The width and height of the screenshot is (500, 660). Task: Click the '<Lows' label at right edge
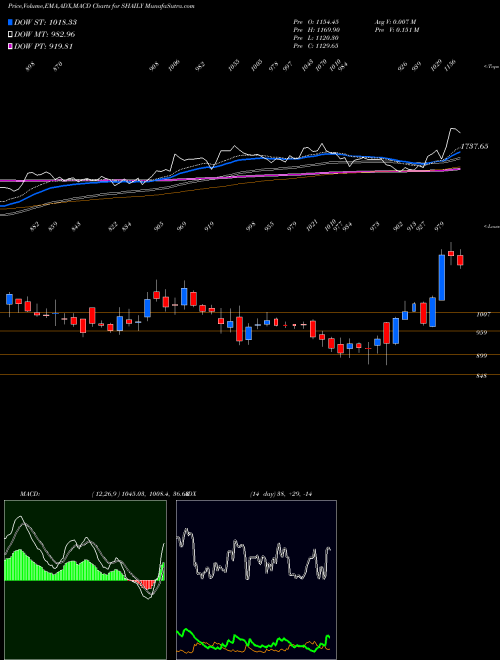click(491, 226)
